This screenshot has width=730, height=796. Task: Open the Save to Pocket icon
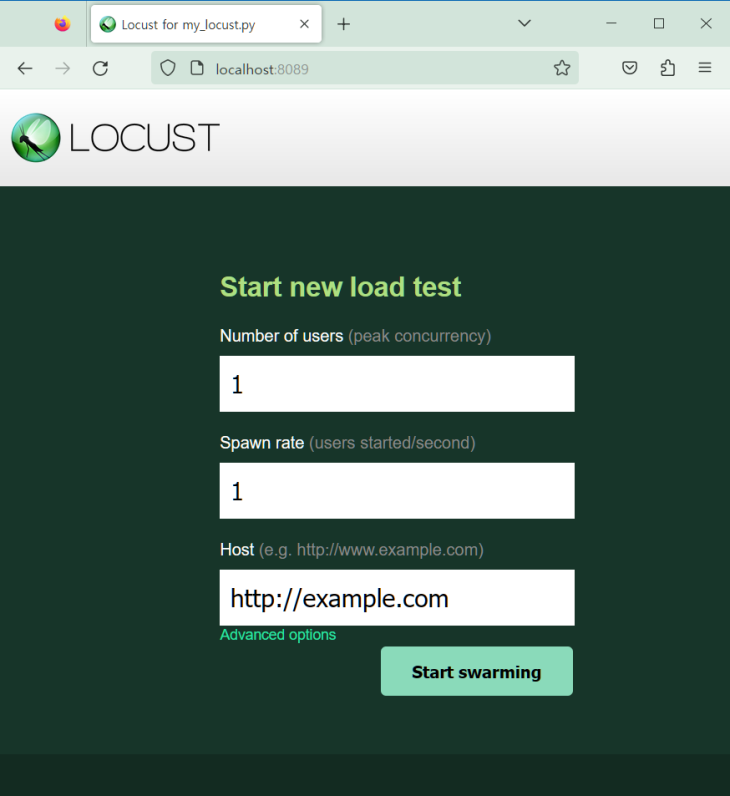(629, 68)
